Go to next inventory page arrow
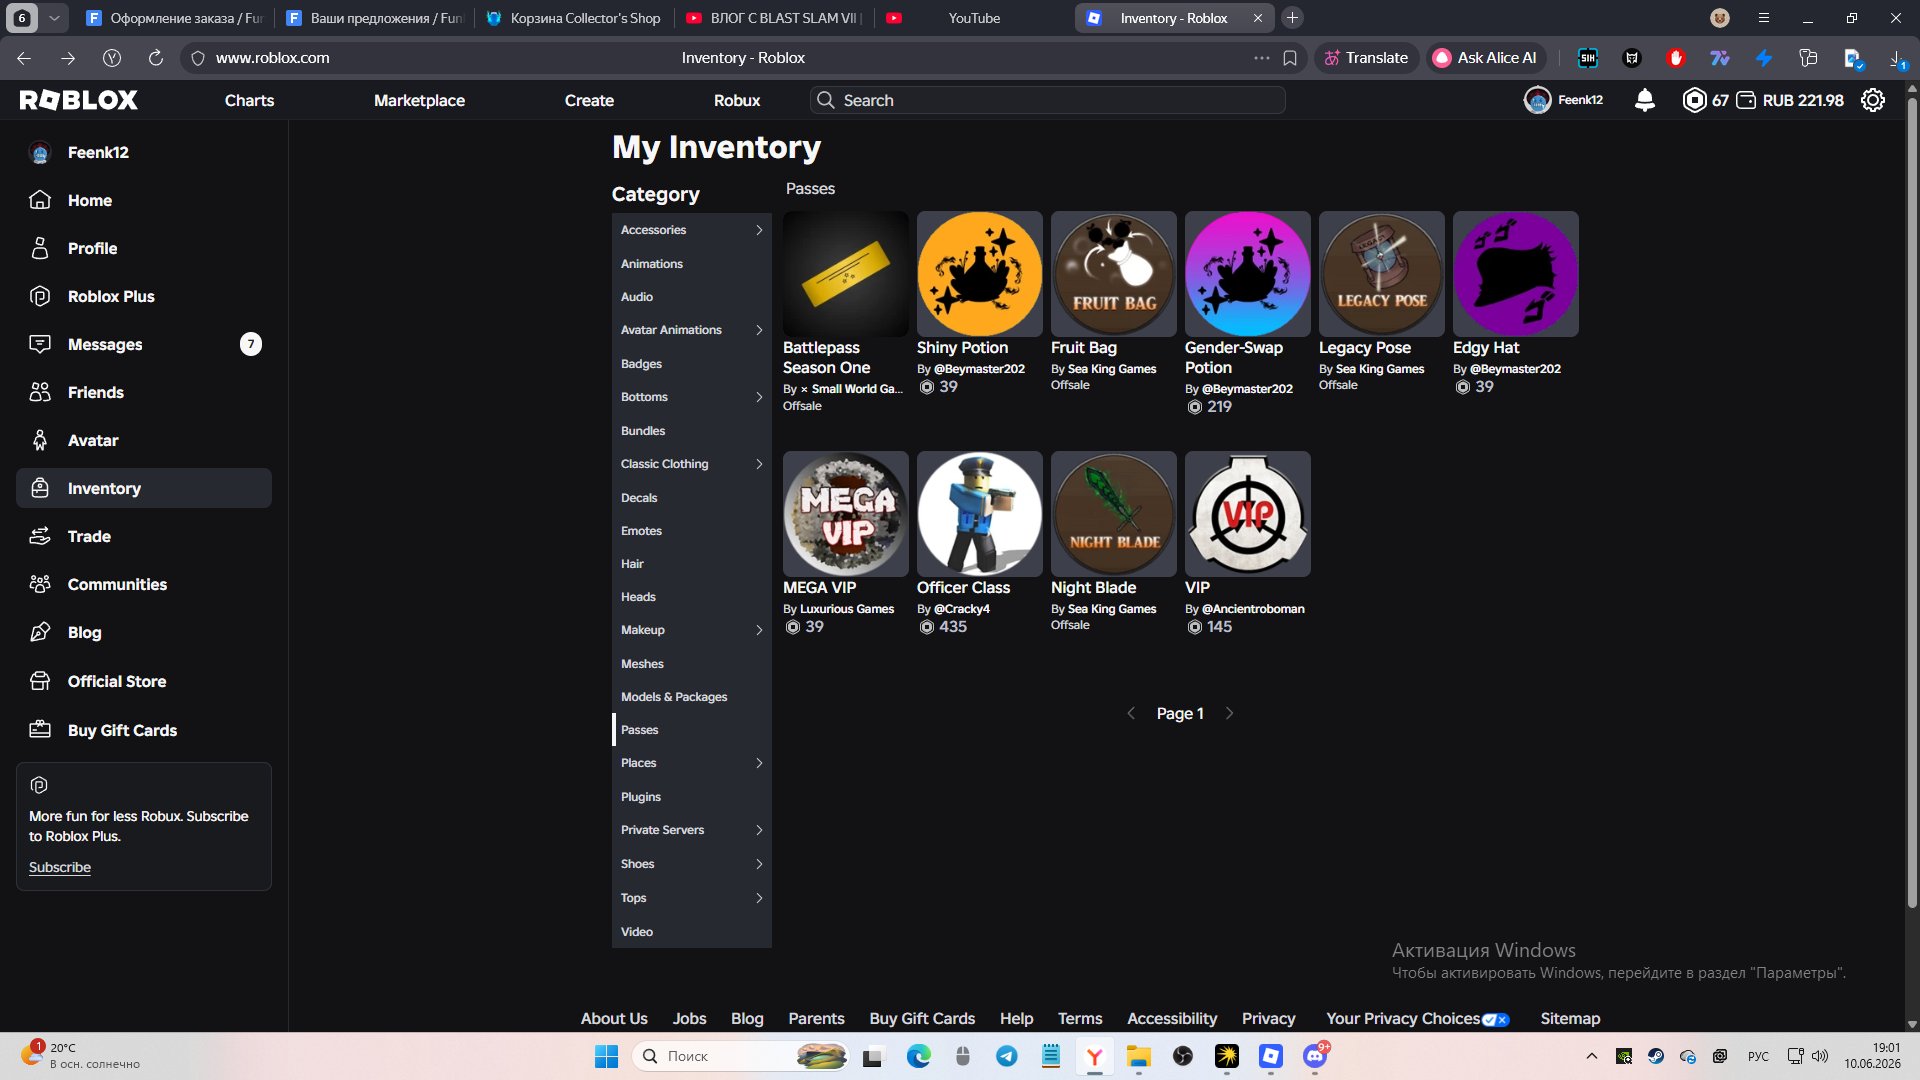Viewport: 1920px width, 1080px height. pos(1229,713)
